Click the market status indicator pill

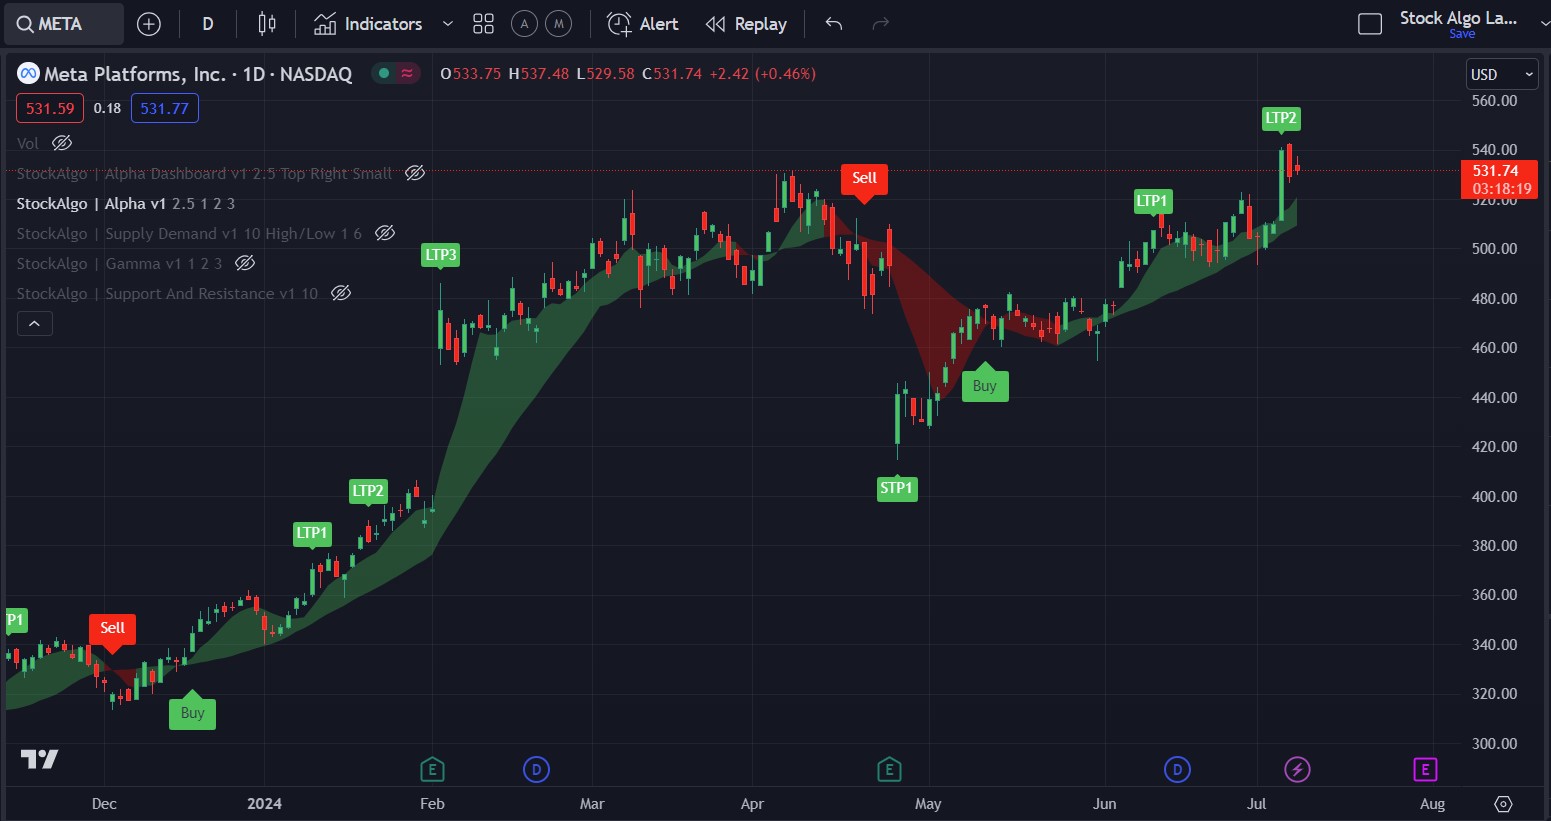(x=396, y=73)
